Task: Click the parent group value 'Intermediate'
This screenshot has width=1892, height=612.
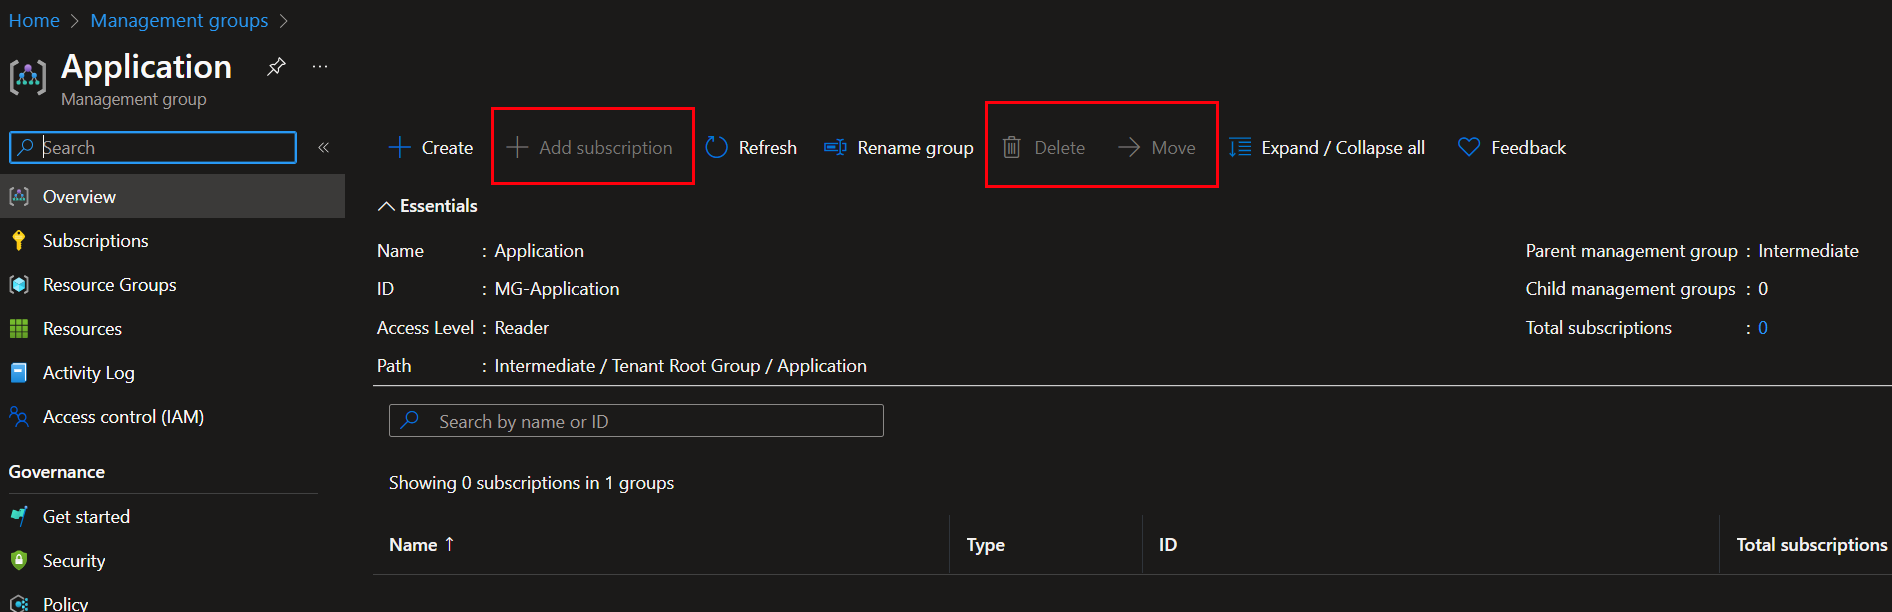Action: [1808, 250]
